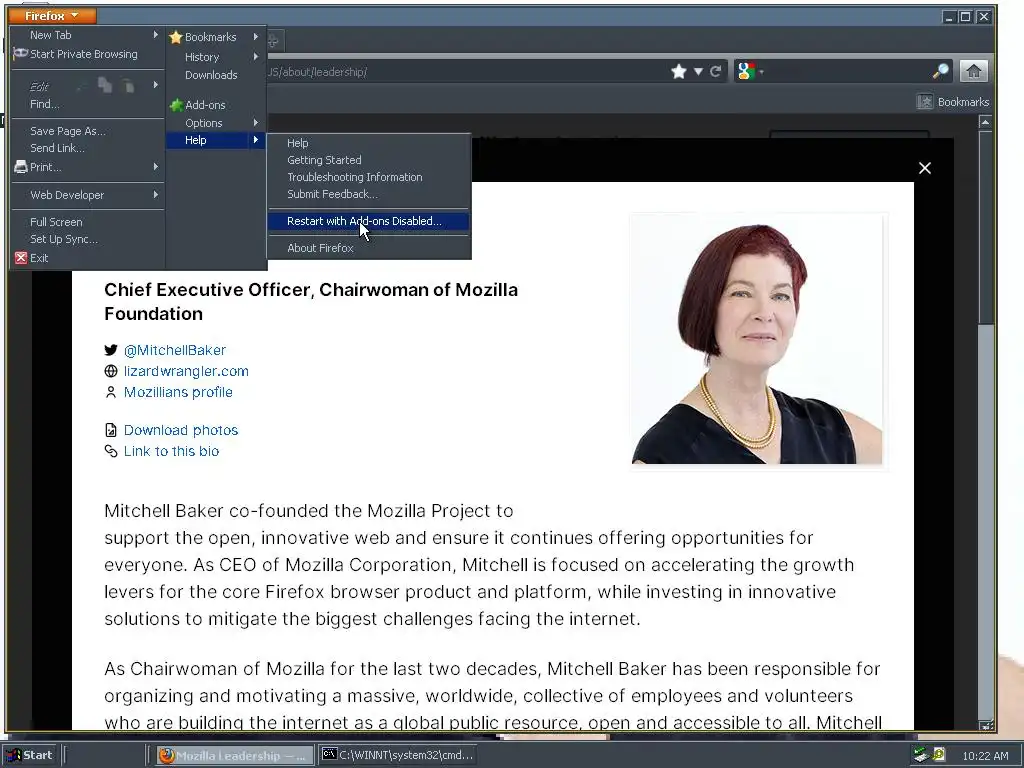This screenshot has width=1024, height=768.
Task: Close the bio overlay with the X
Action: click(x=925, y=168)
